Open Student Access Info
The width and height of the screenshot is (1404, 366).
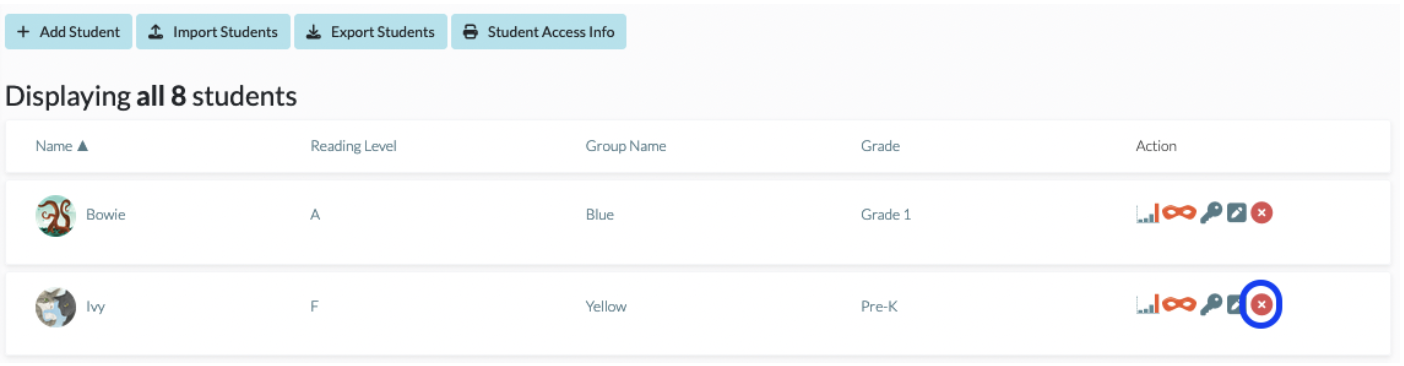pyautogui.click(x=539, y=32)
